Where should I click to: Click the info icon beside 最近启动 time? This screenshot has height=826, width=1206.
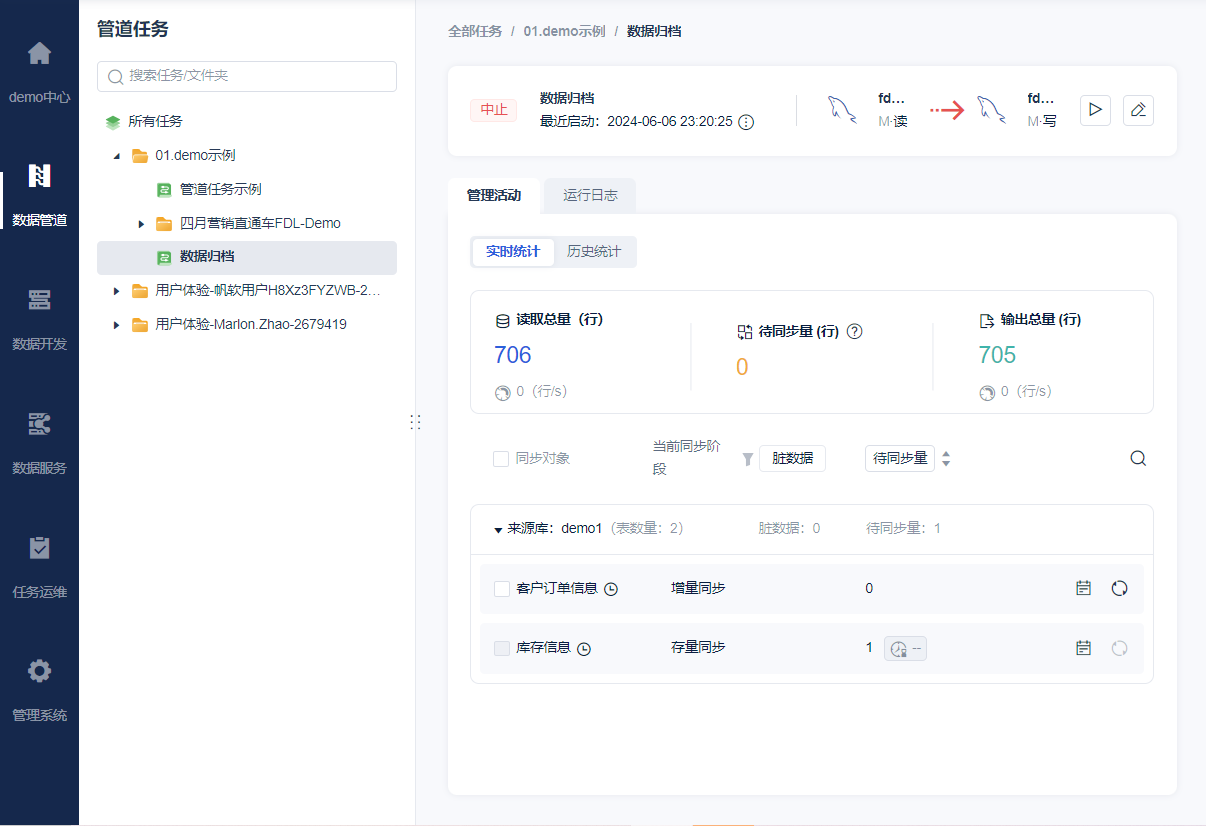tap(746, 122)
